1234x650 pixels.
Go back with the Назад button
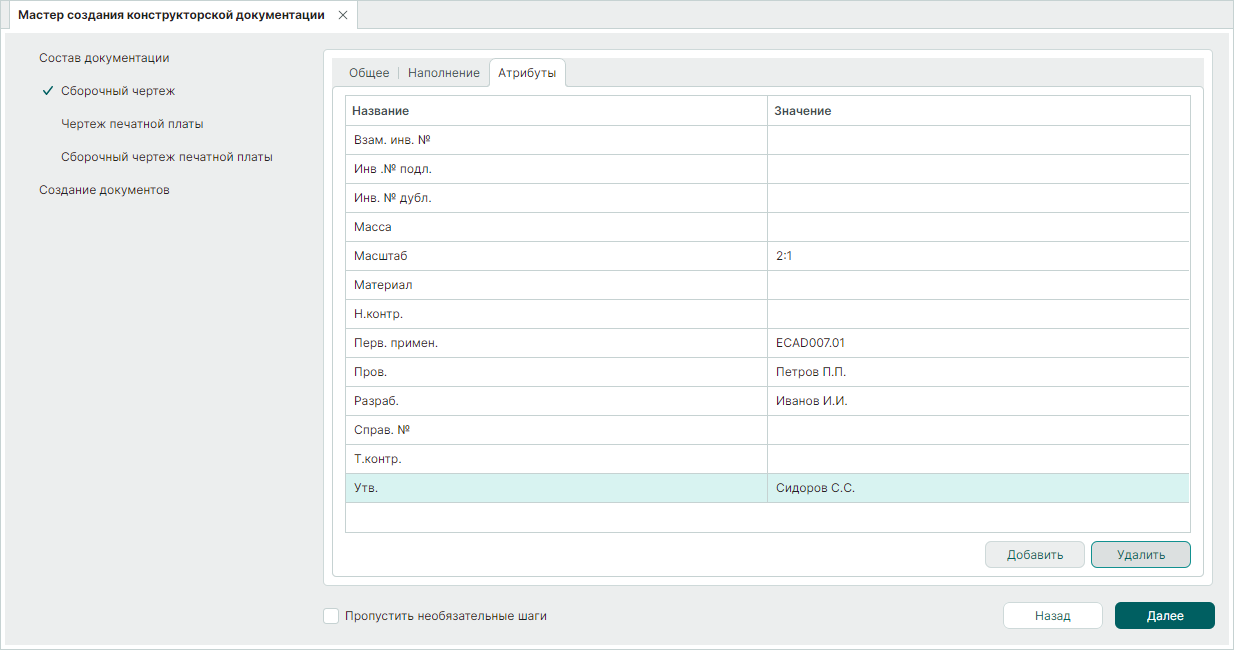coord(1052,616)
